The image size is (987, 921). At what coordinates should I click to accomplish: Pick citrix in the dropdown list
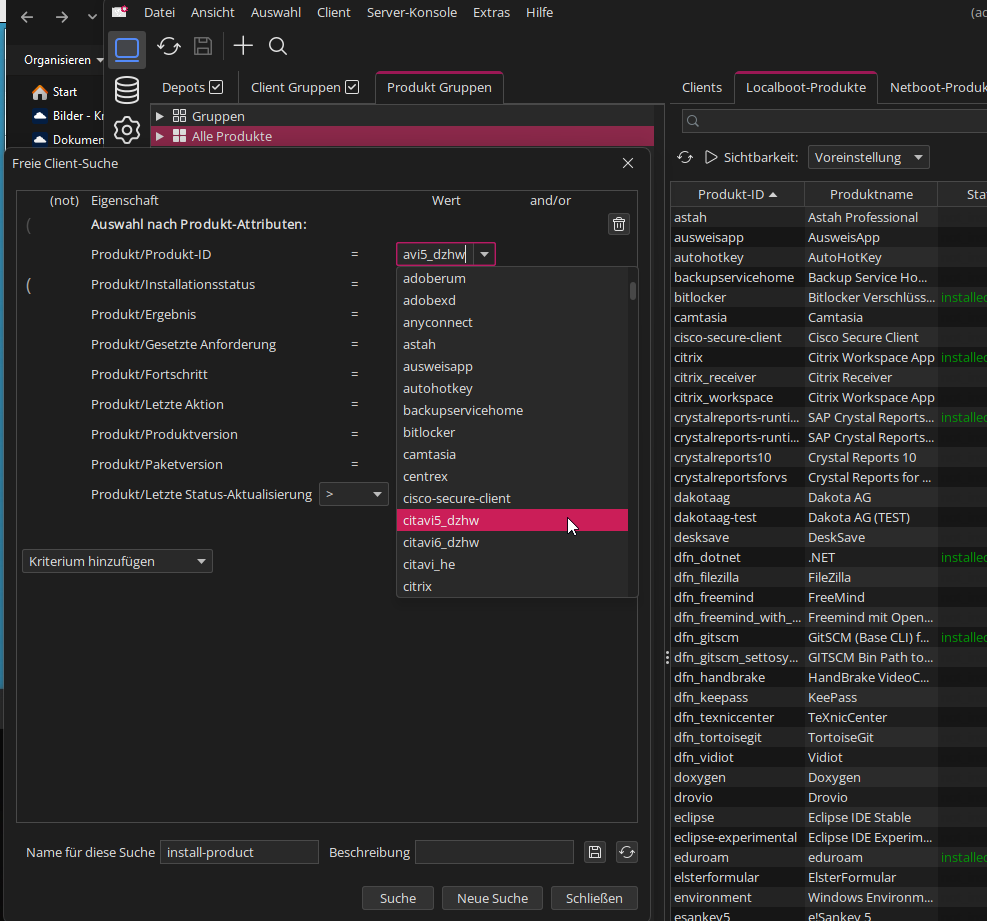coord(512,586)
